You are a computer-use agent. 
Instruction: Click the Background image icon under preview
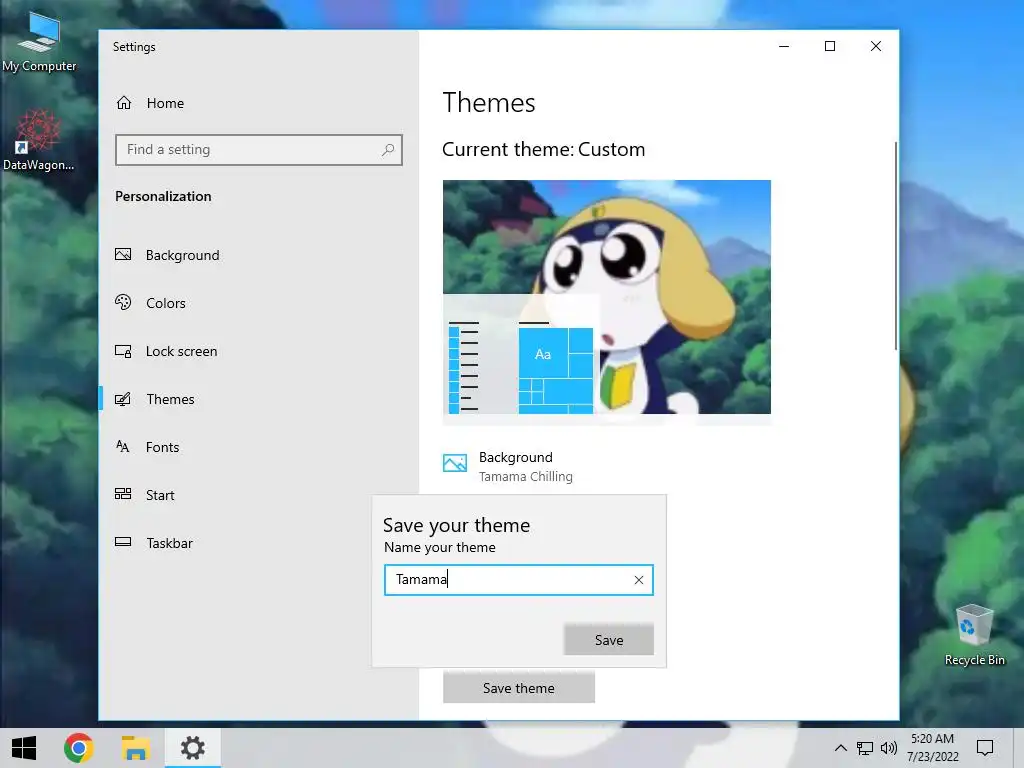click(455, 463)
